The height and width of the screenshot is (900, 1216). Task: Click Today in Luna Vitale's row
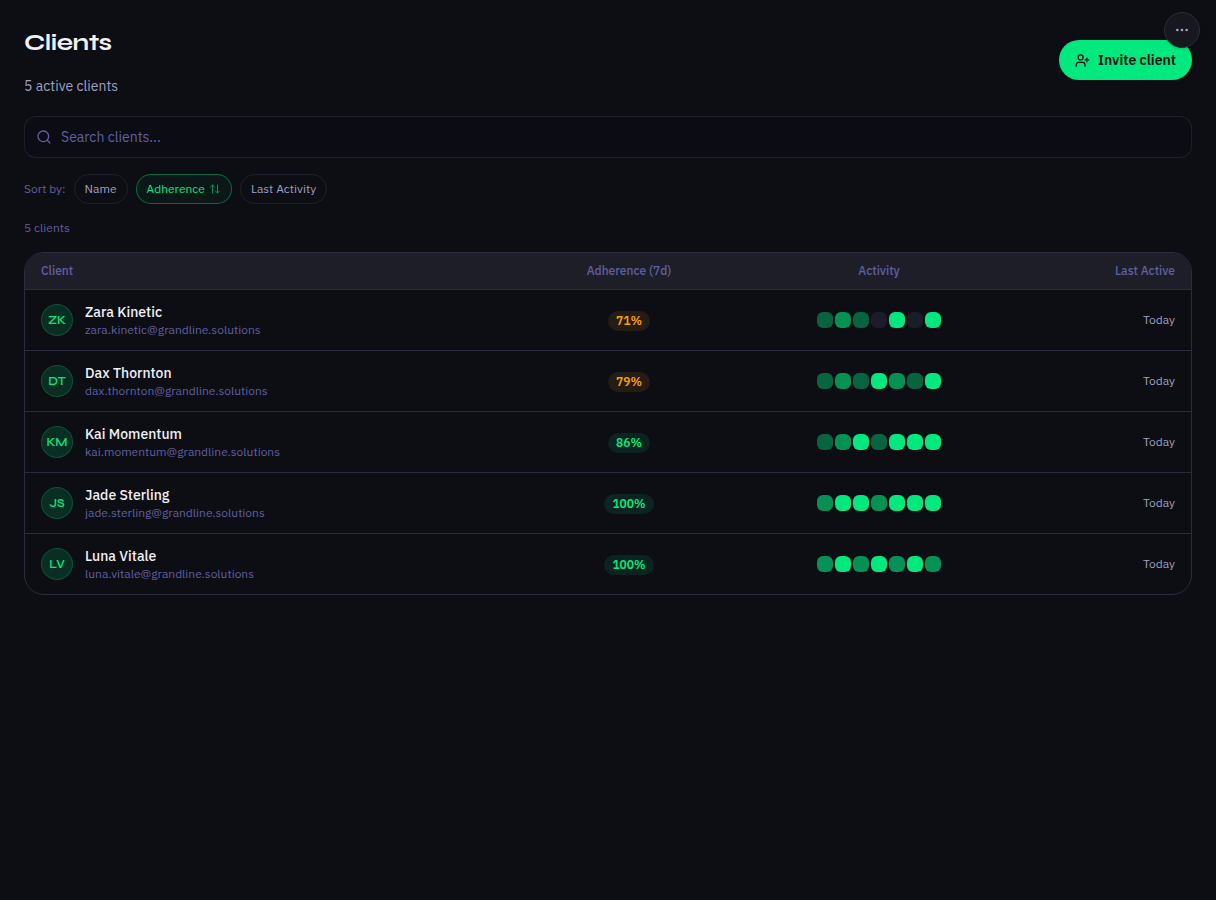(1159, 564)
